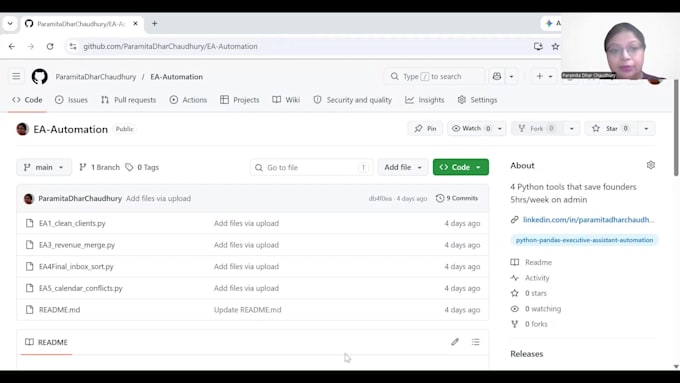Screen dimensions: 680x383
Task: Click the browser back arrow
Action: pyautogui.click(x=12, y=46)
